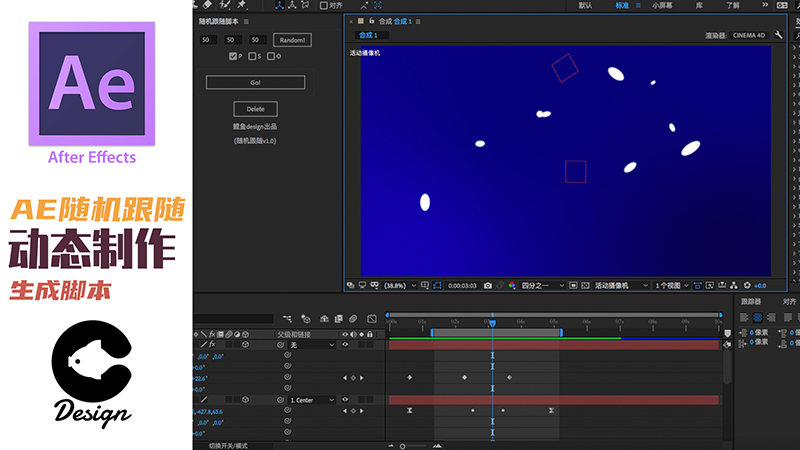800x450 pixels.
Task: Enable the S checkbox in script panel
Action: point(252,56)
